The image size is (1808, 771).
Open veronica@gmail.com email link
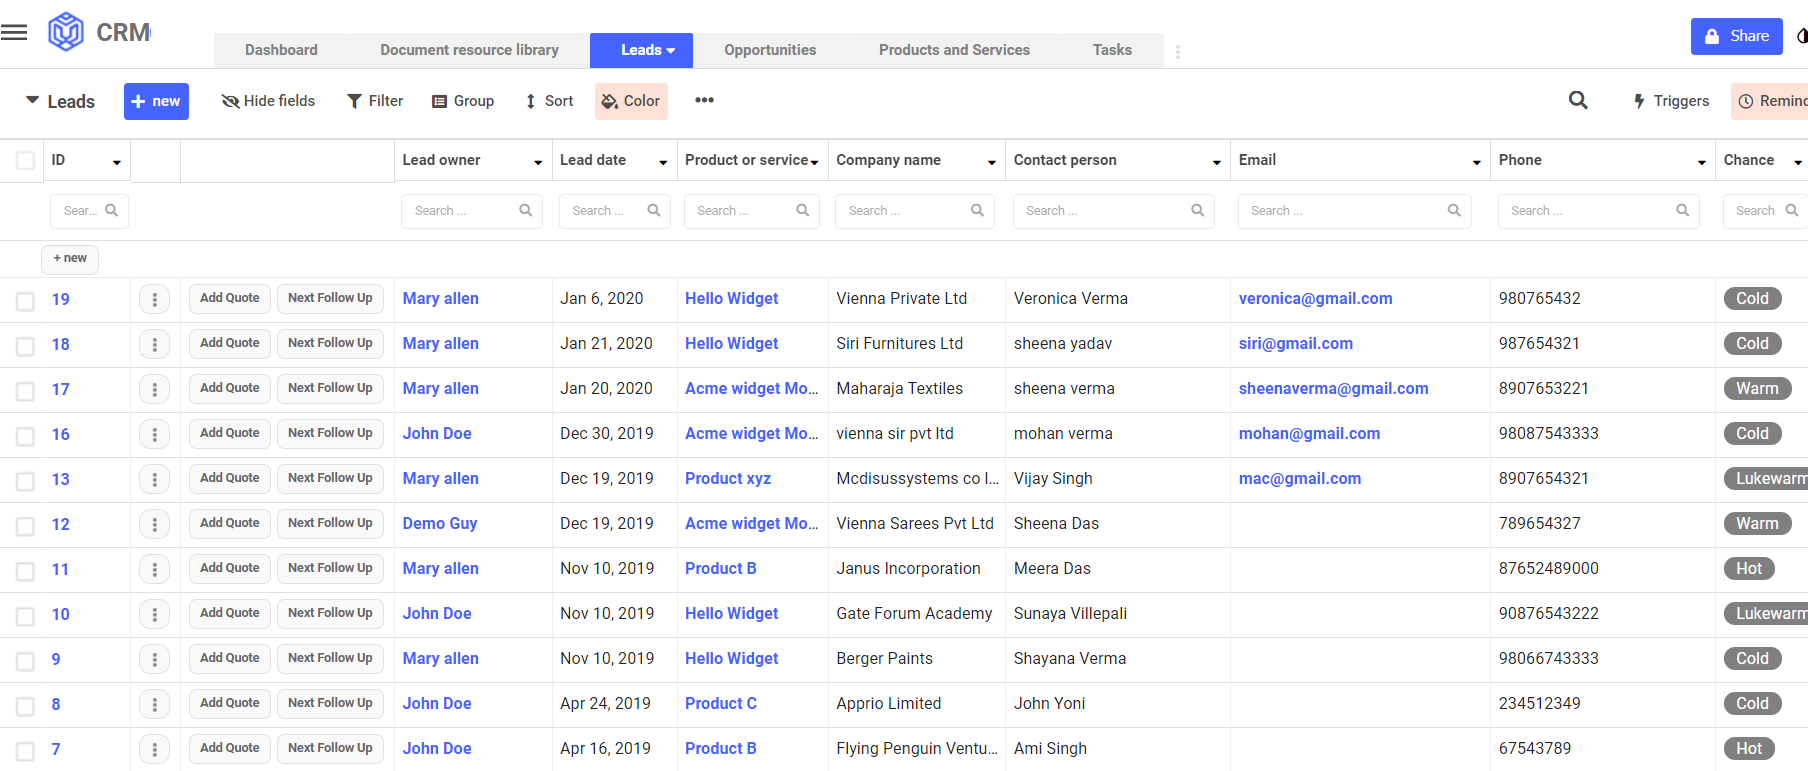point(1315,299)
